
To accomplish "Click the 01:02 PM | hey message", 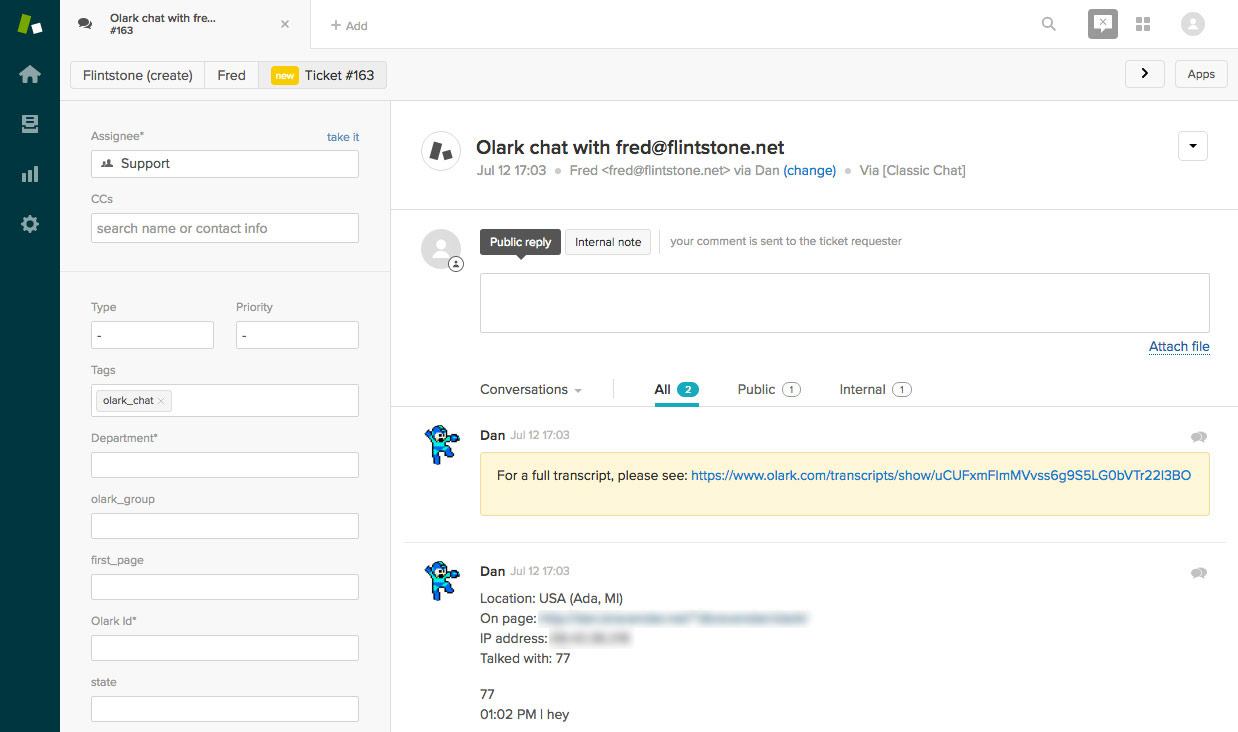I will coord(524,714).
